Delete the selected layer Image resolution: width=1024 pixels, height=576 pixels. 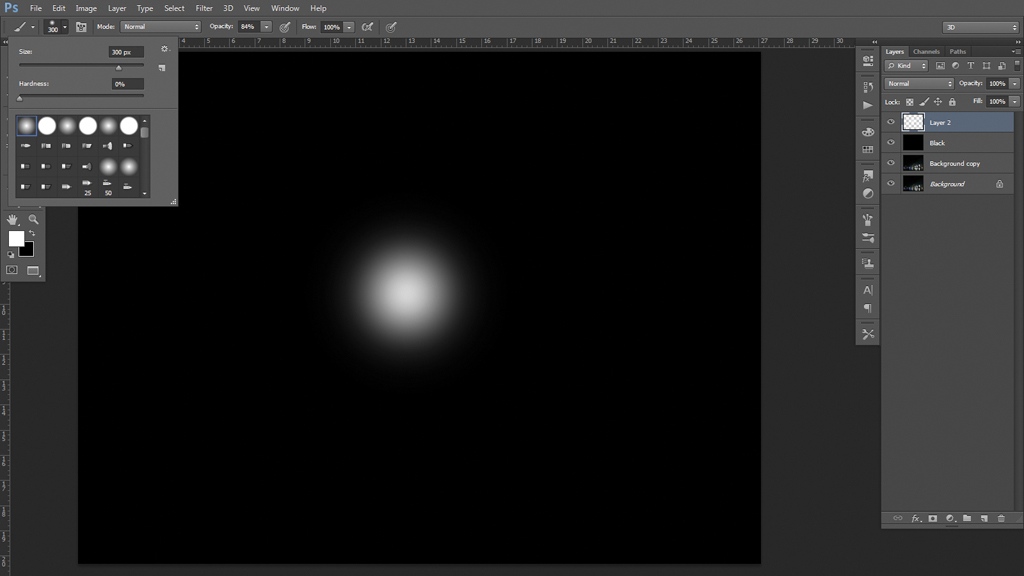click(x=1001, y=519)
